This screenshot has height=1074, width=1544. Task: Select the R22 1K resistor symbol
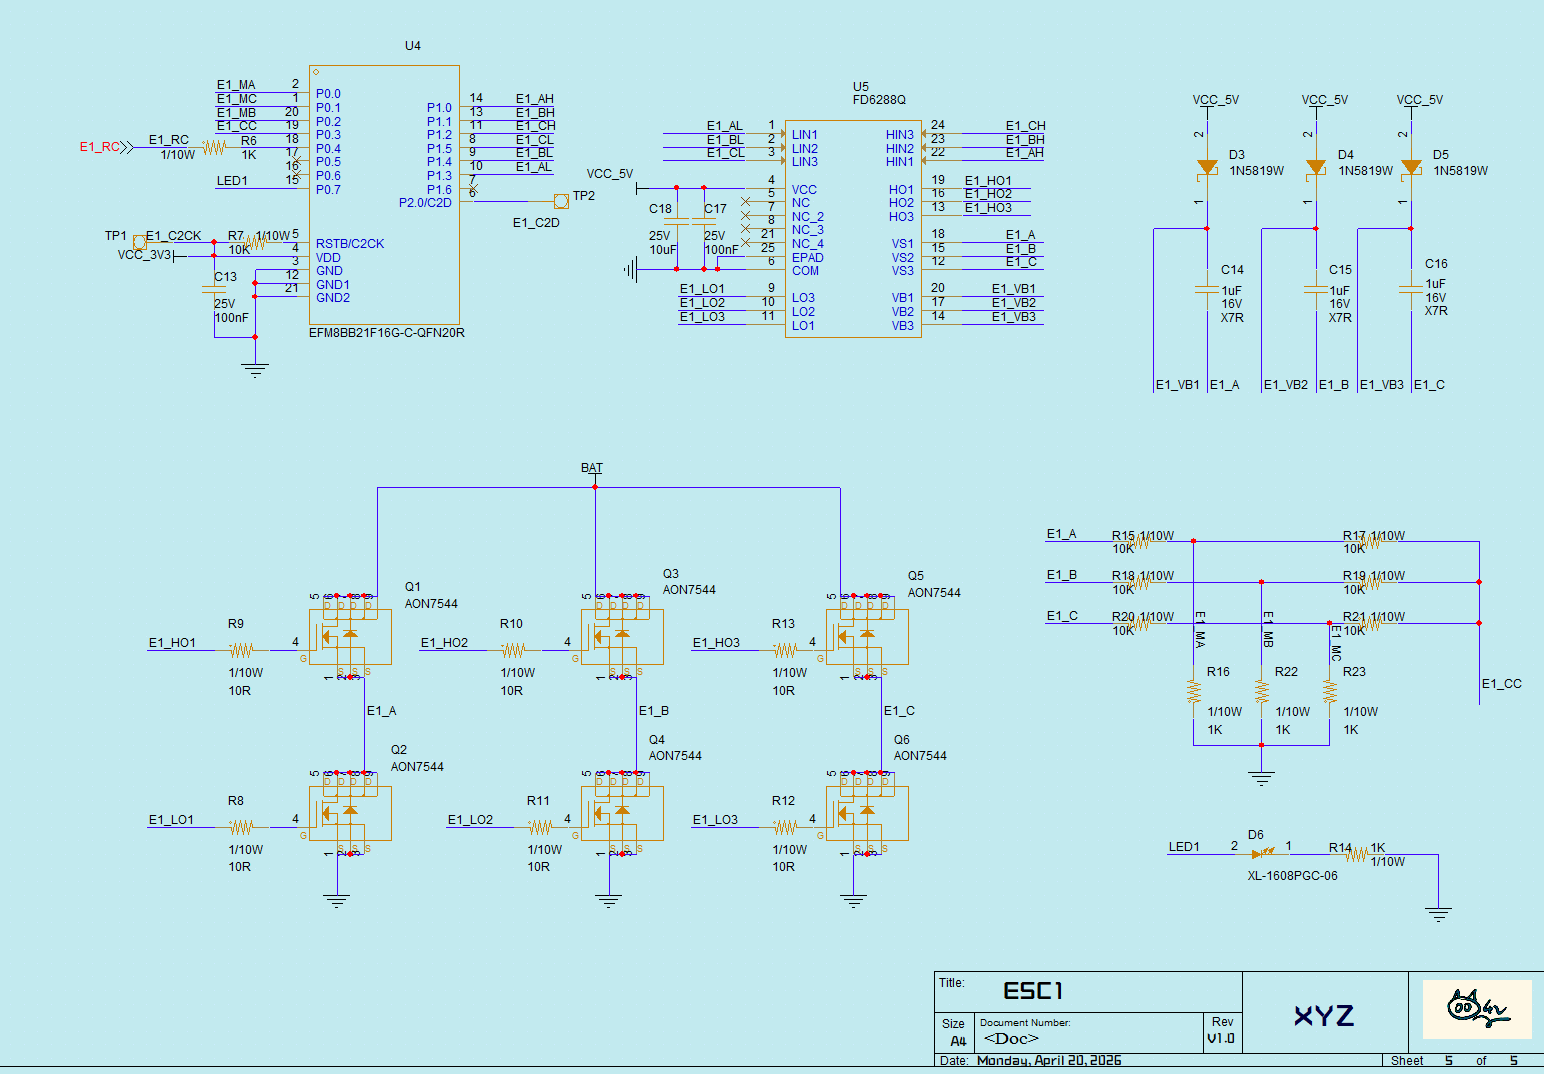point(1262,691)
